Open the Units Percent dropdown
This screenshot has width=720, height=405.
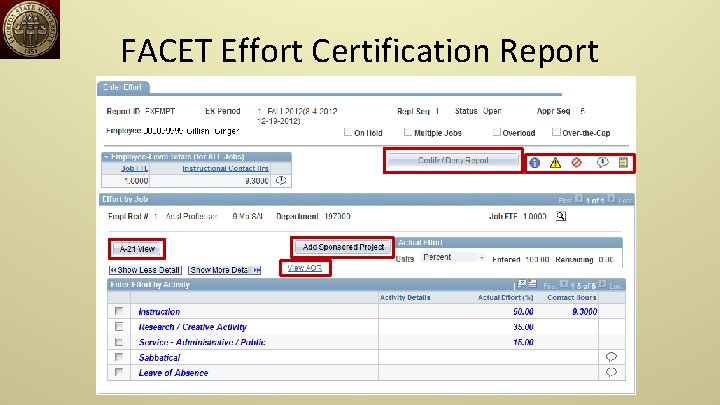(454, 258)
